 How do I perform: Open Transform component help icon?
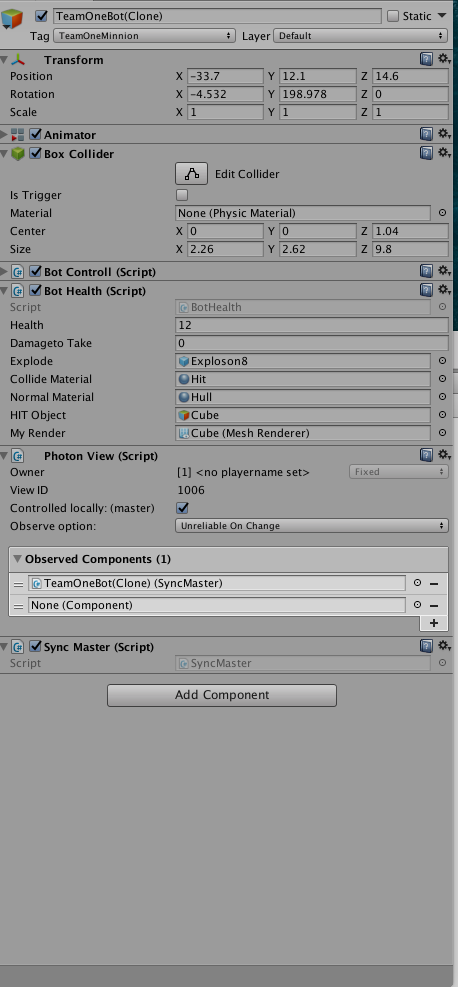tap(427, 59)
